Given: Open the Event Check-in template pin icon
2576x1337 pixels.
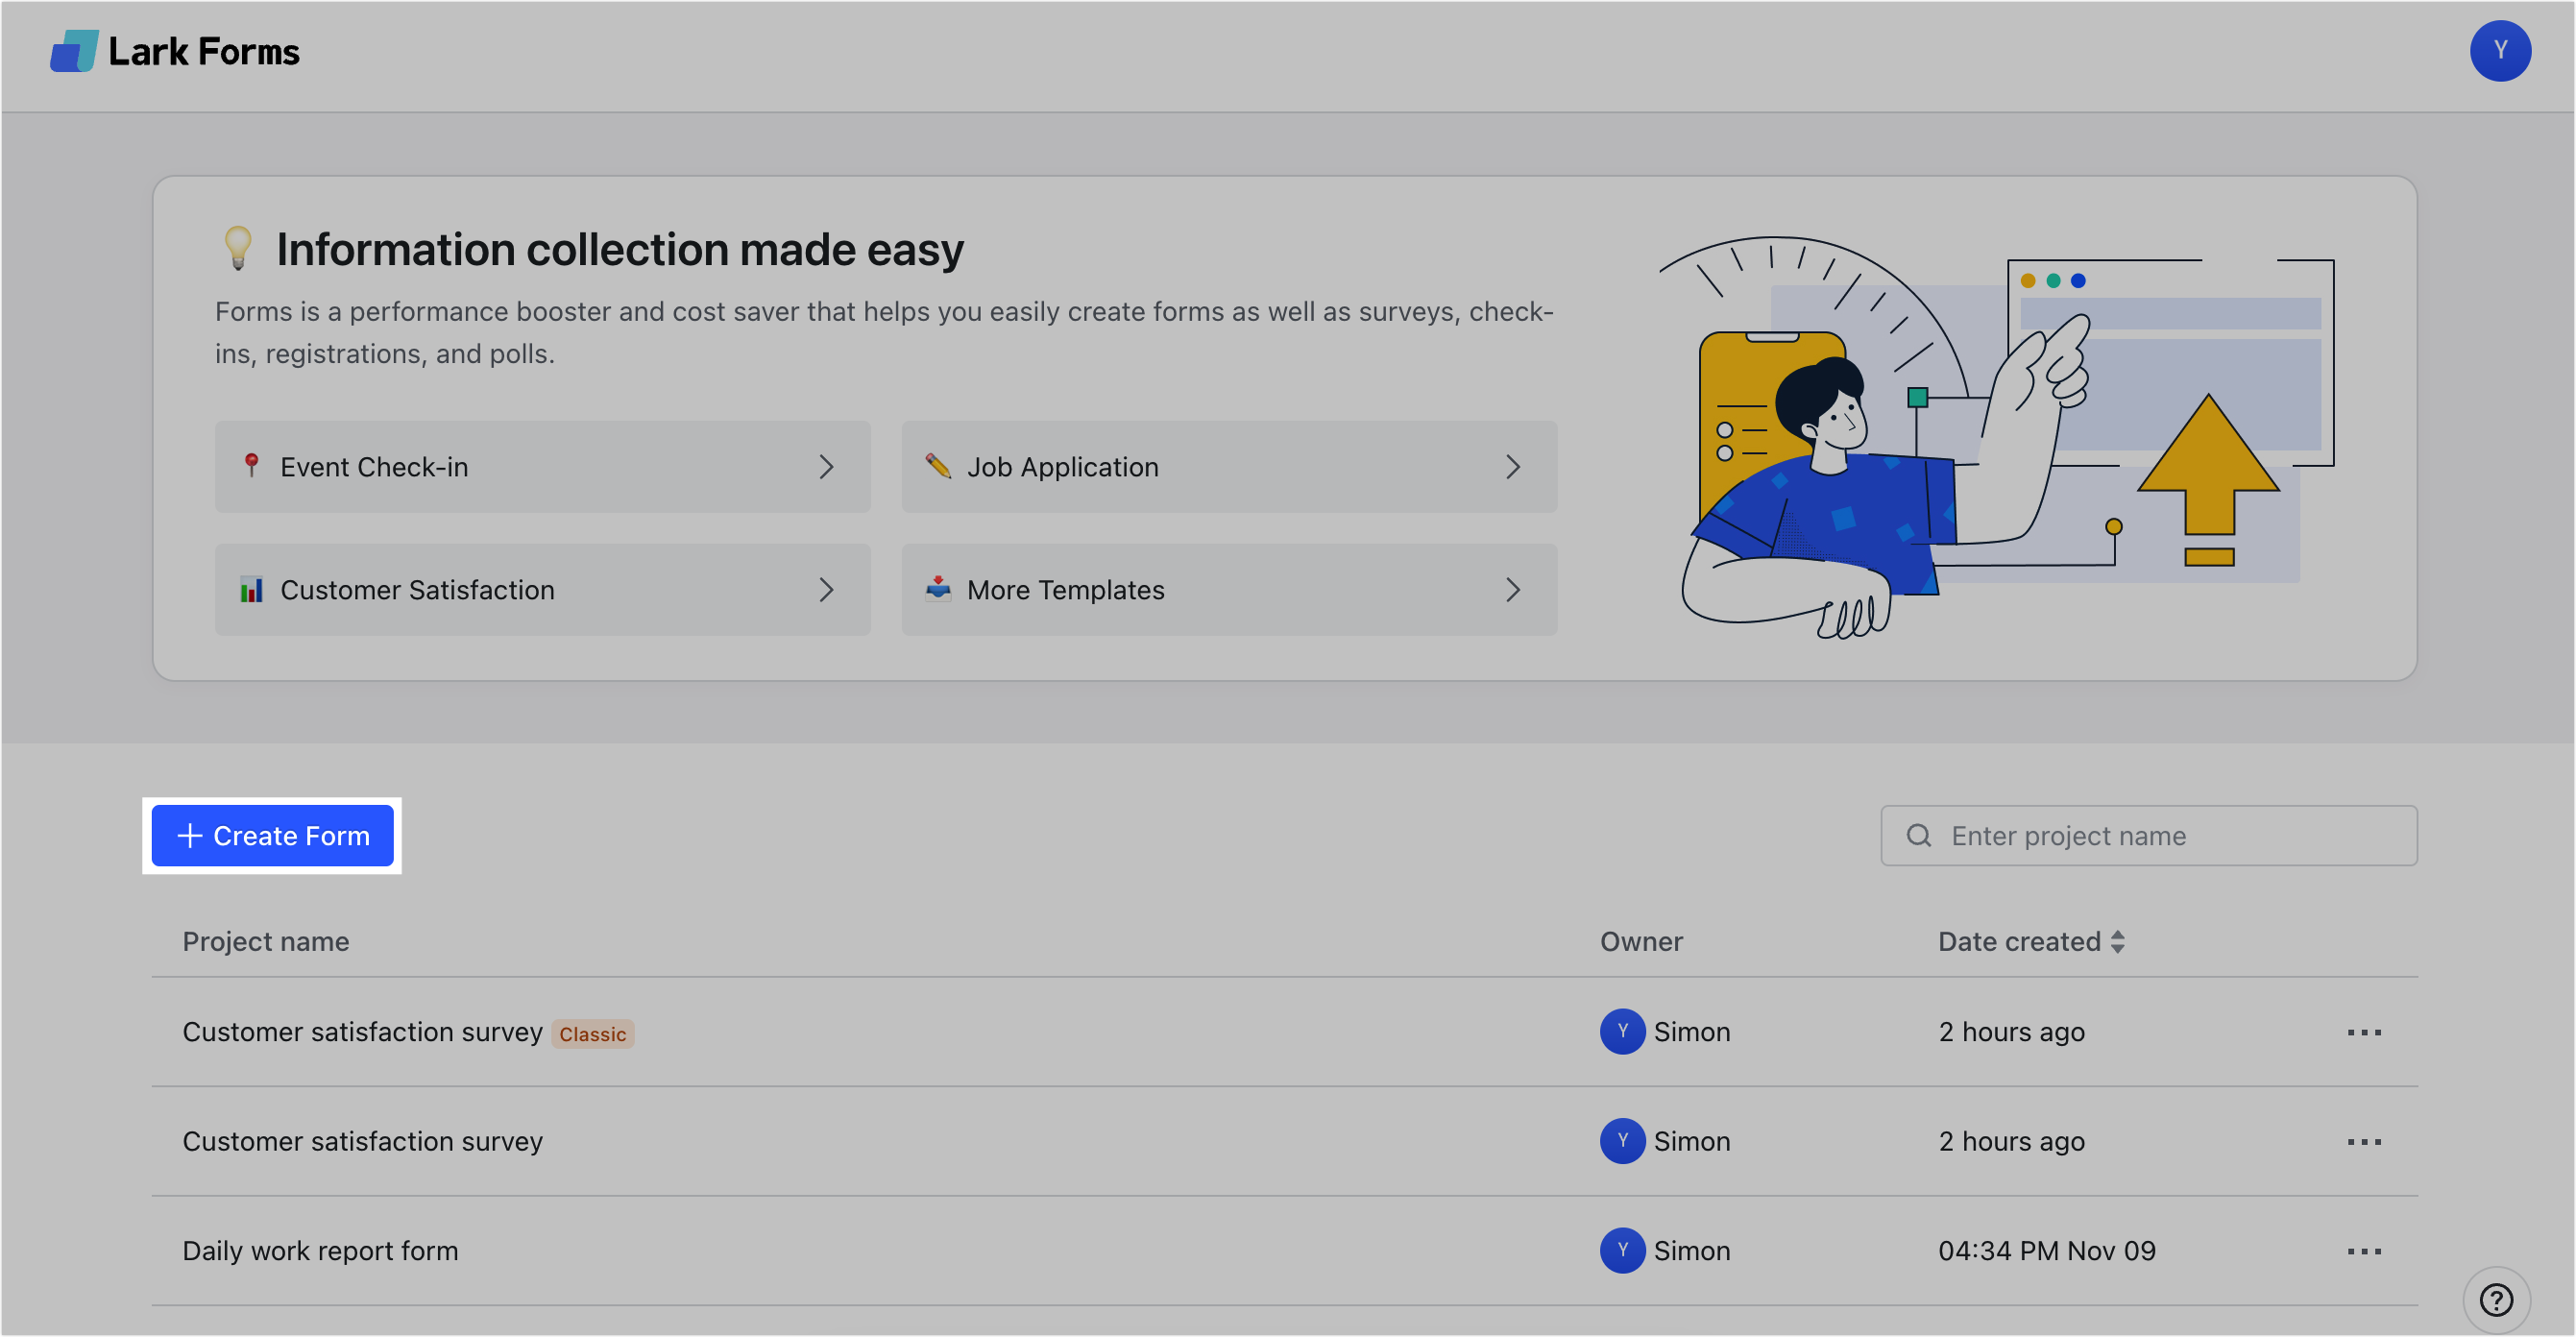Looking at the screenshot, I should pyautogui.click(x=252, y=466).
